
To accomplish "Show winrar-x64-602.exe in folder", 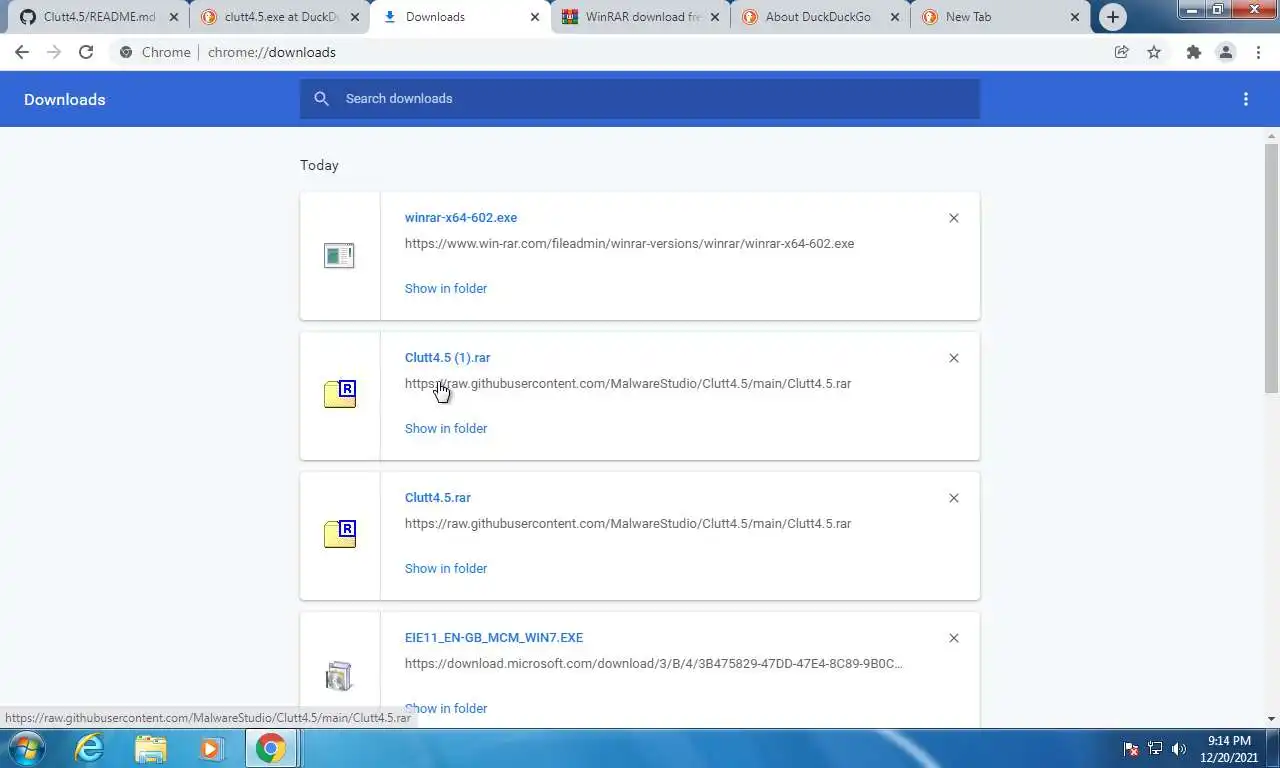I will (x=446, y=288).
